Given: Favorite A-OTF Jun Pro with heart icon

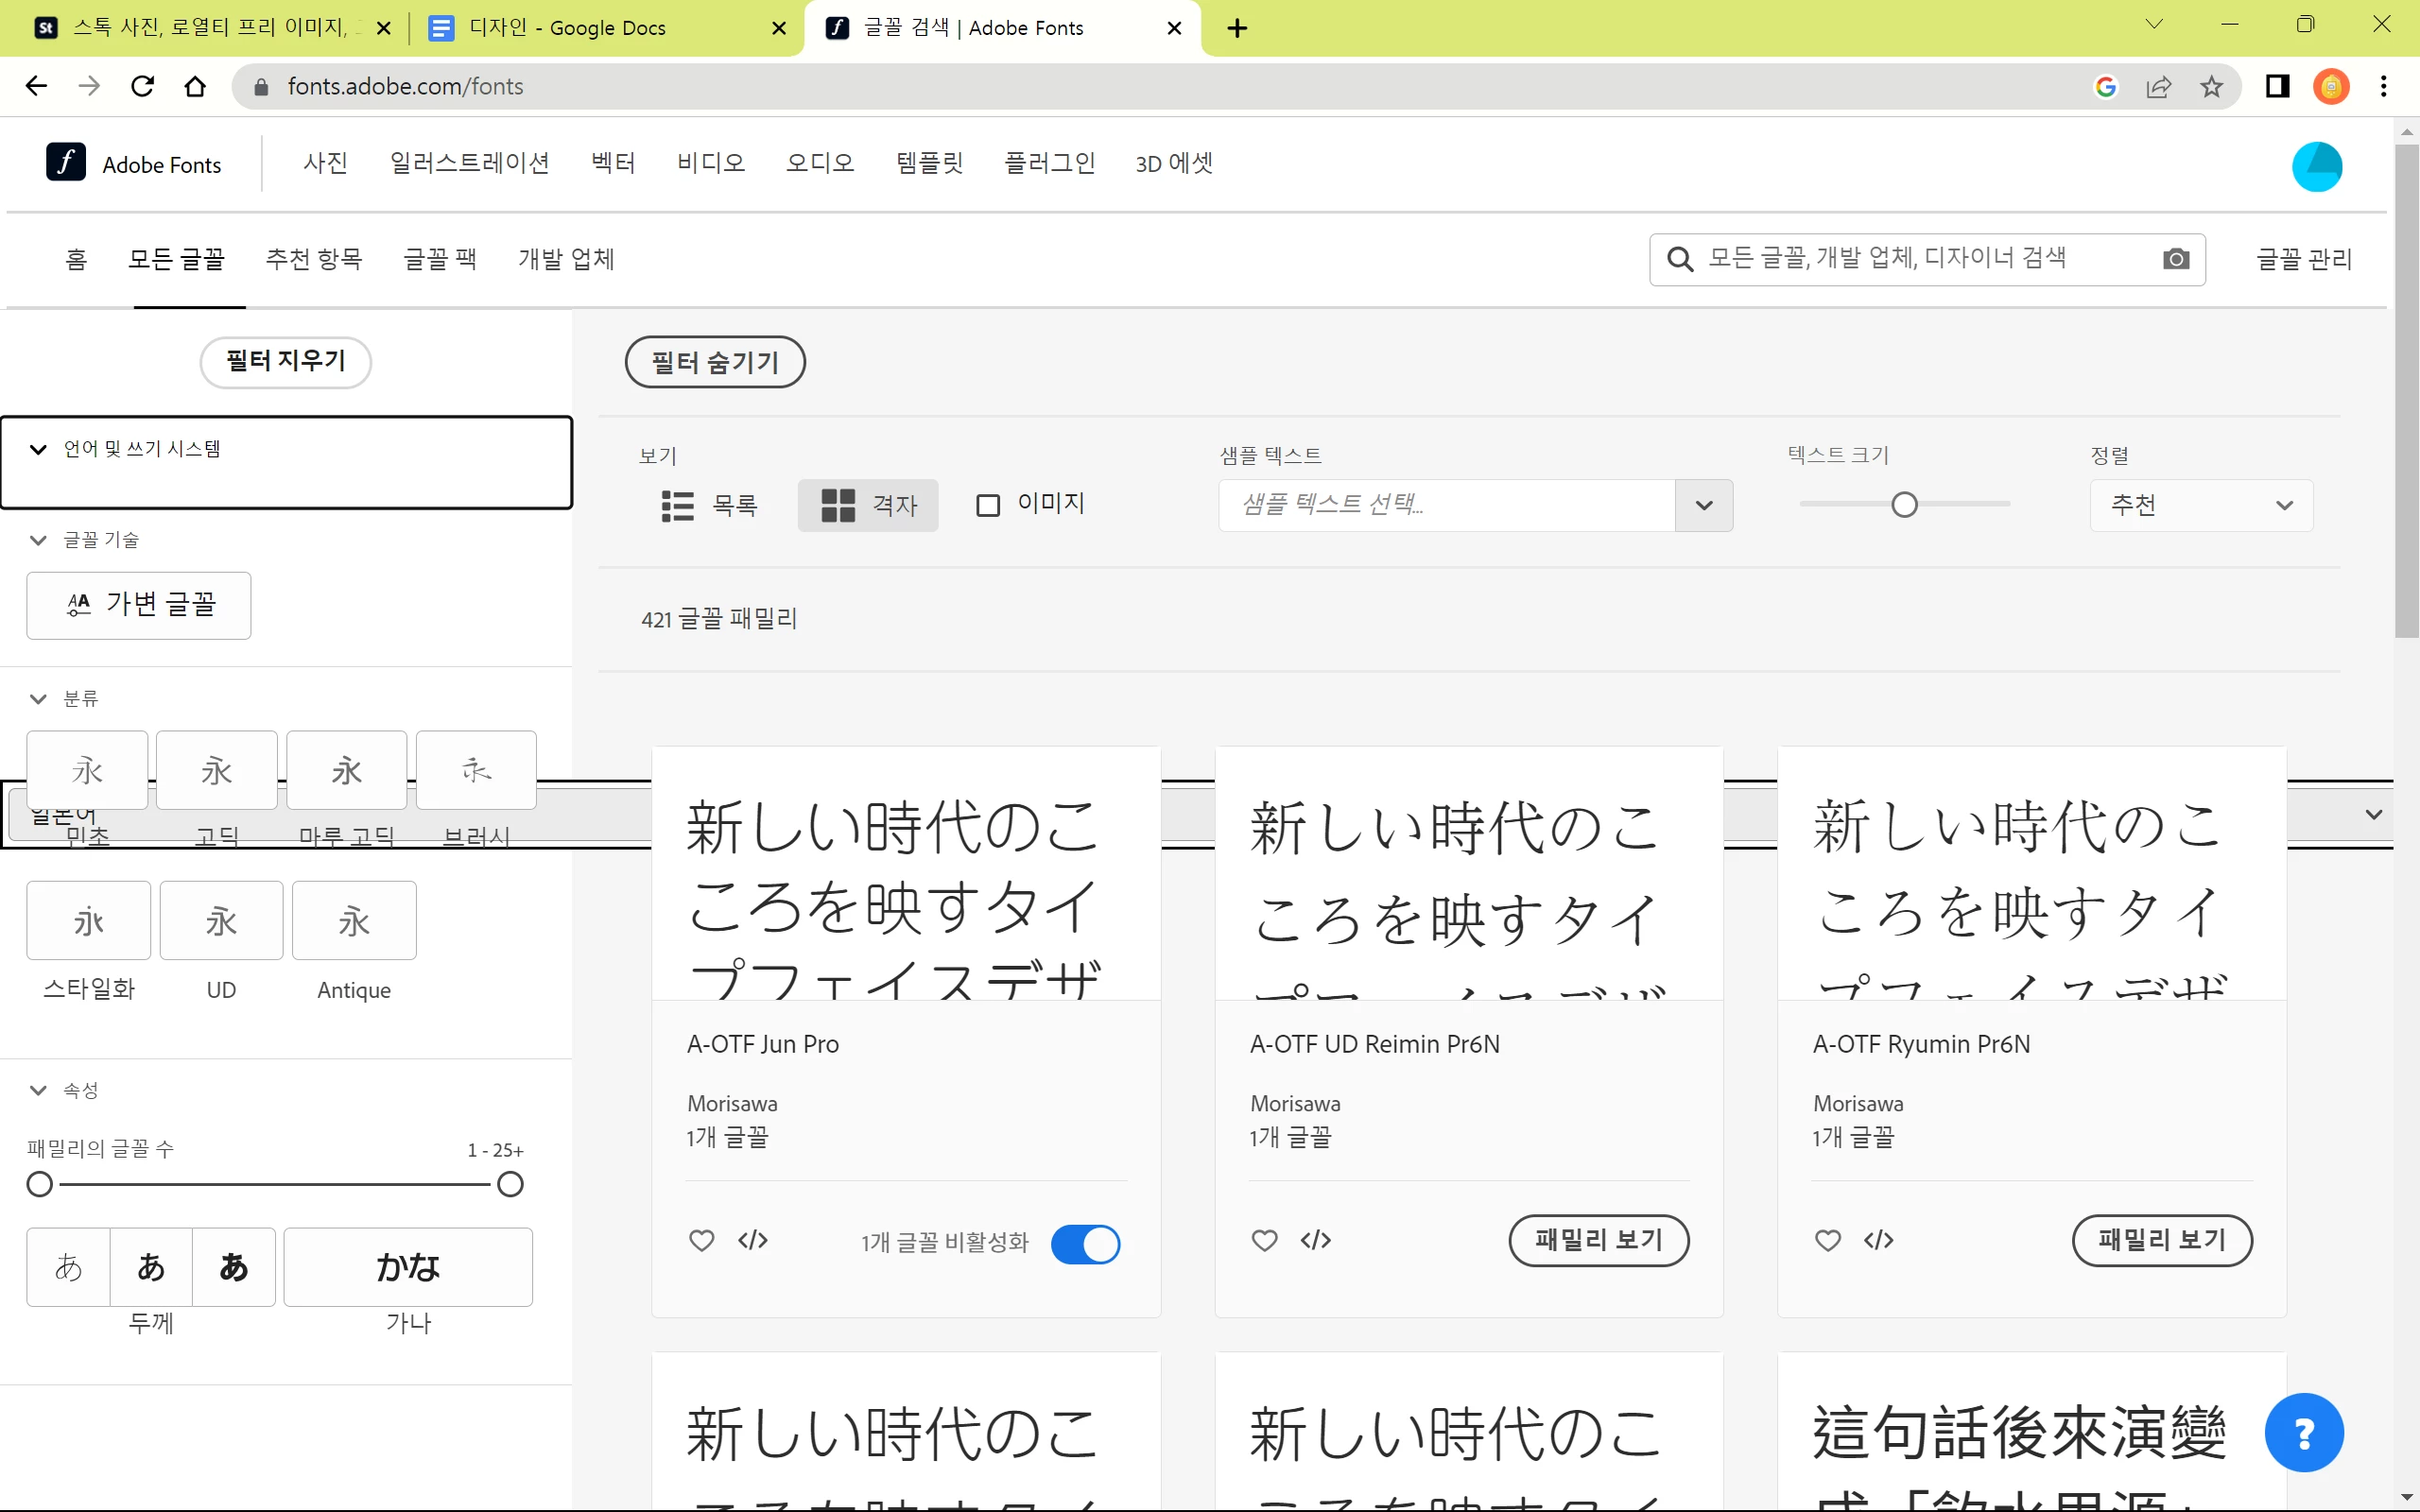Looking at the screenshot, I should click(702, 1240).
